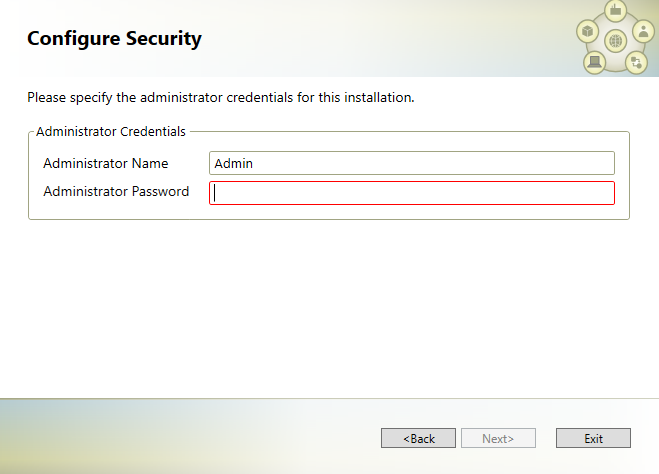Place cursor on the 'Admin' text

point(234,163)
